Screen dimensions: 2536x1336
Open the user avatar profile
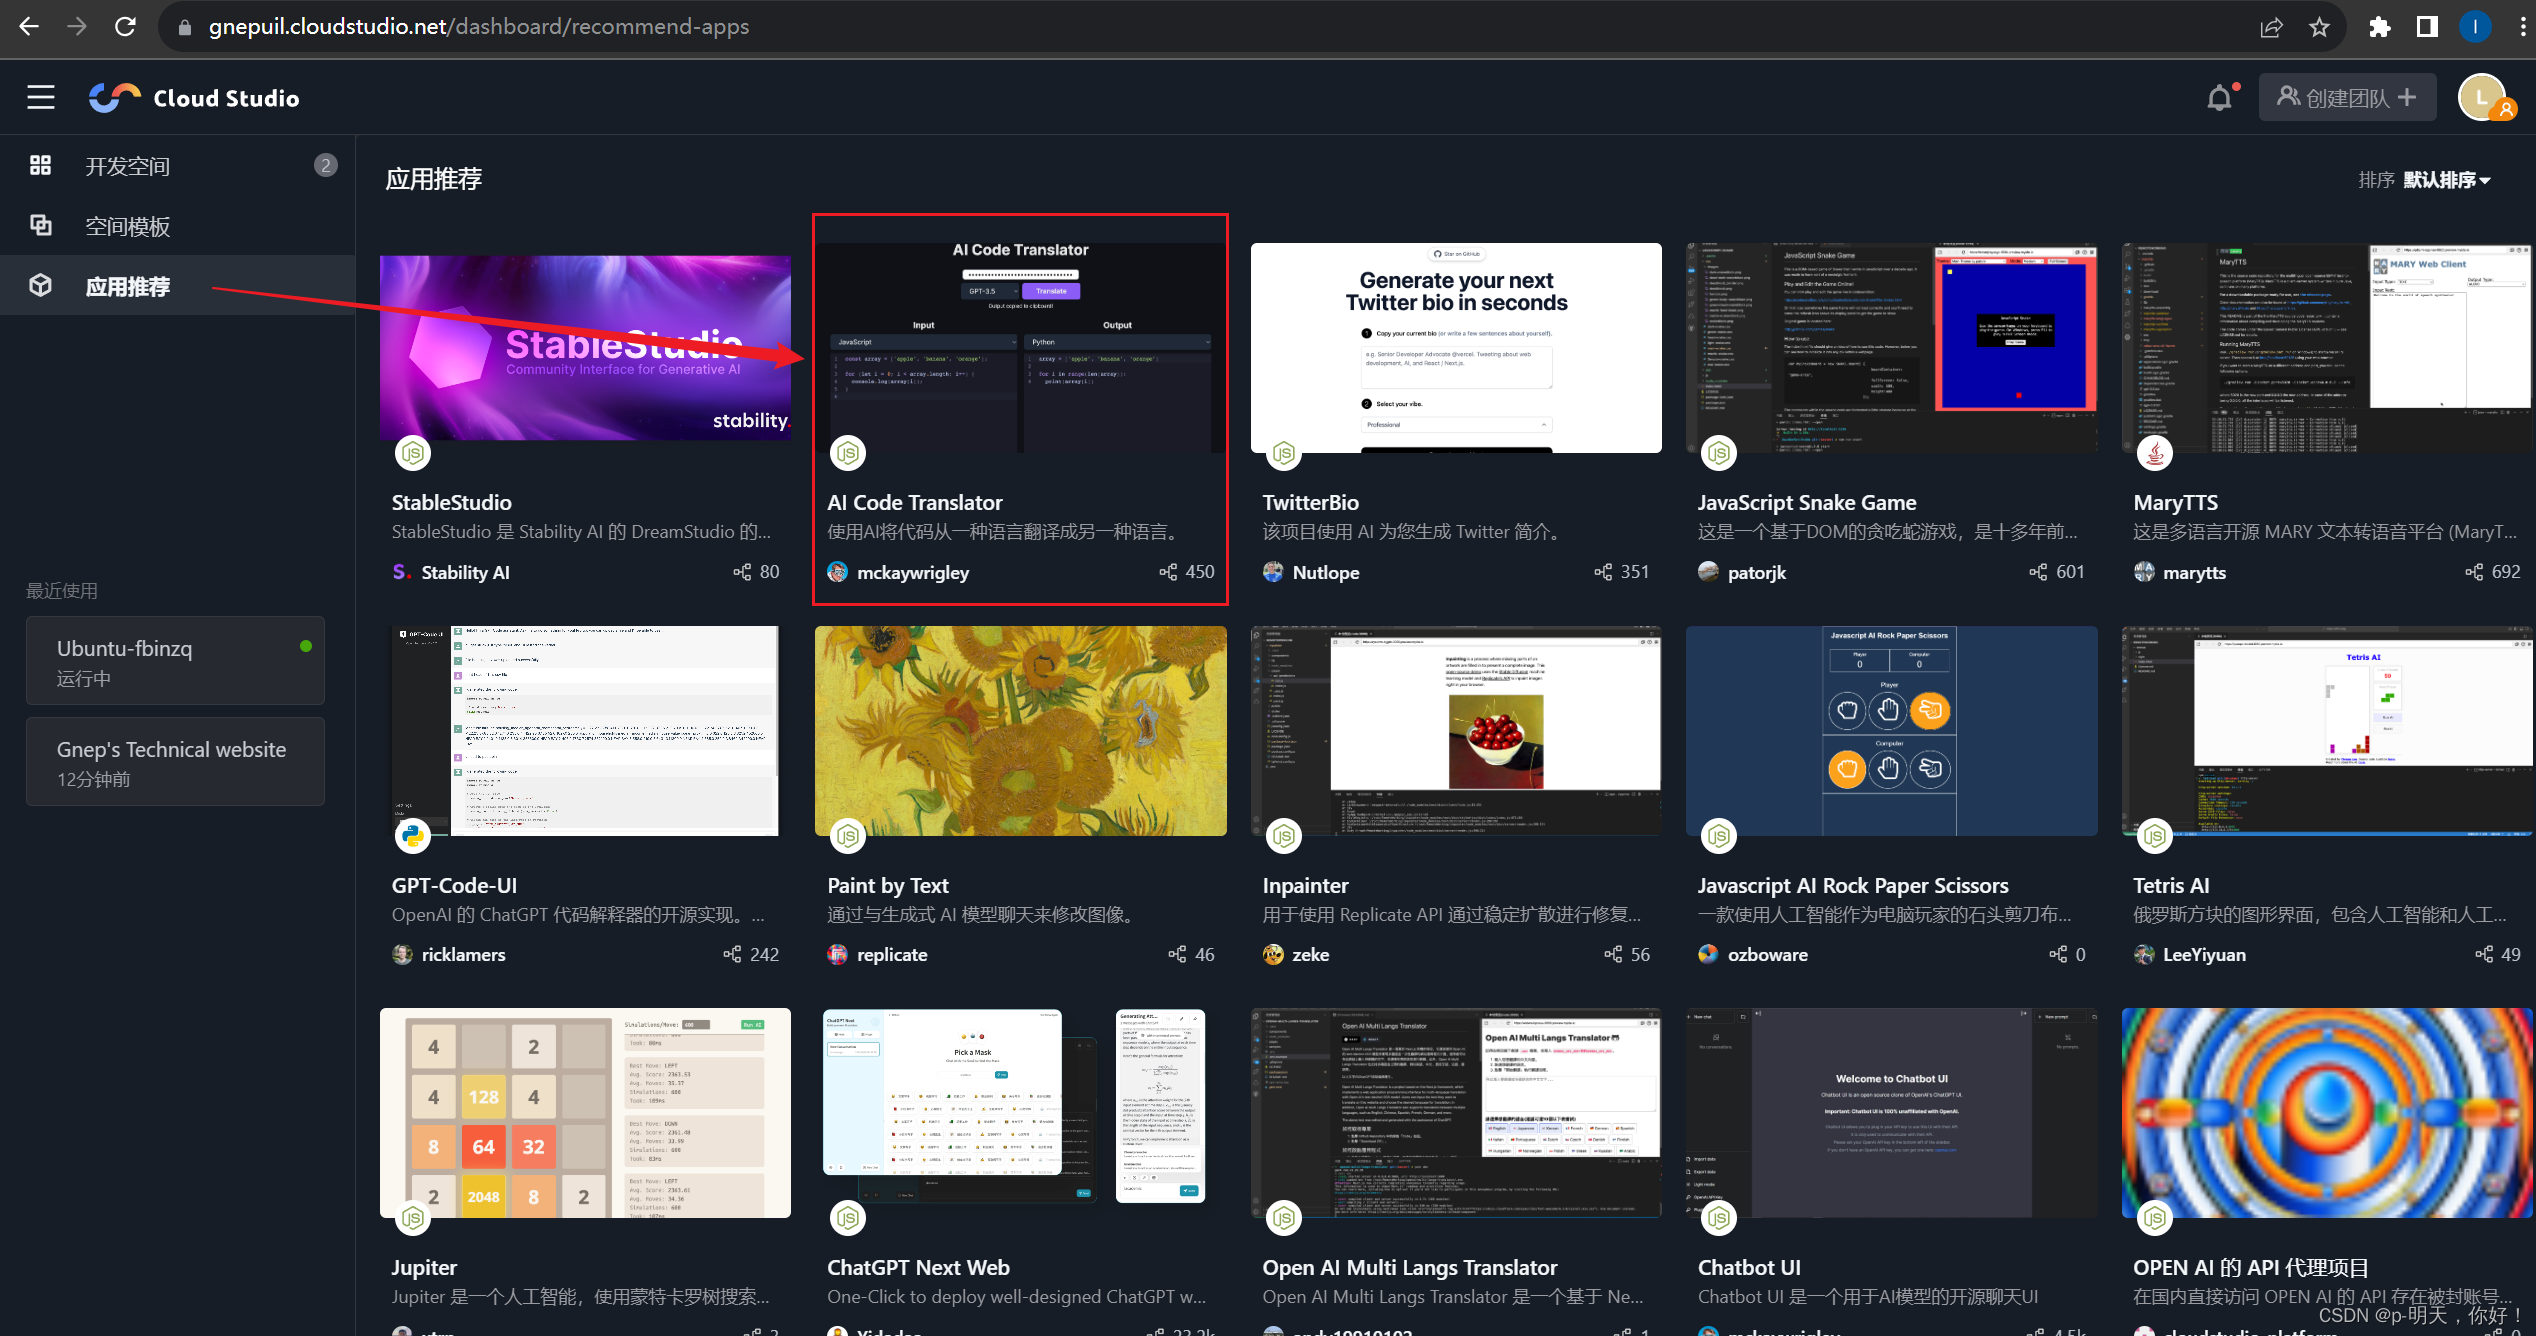(x=2483, y=97)
